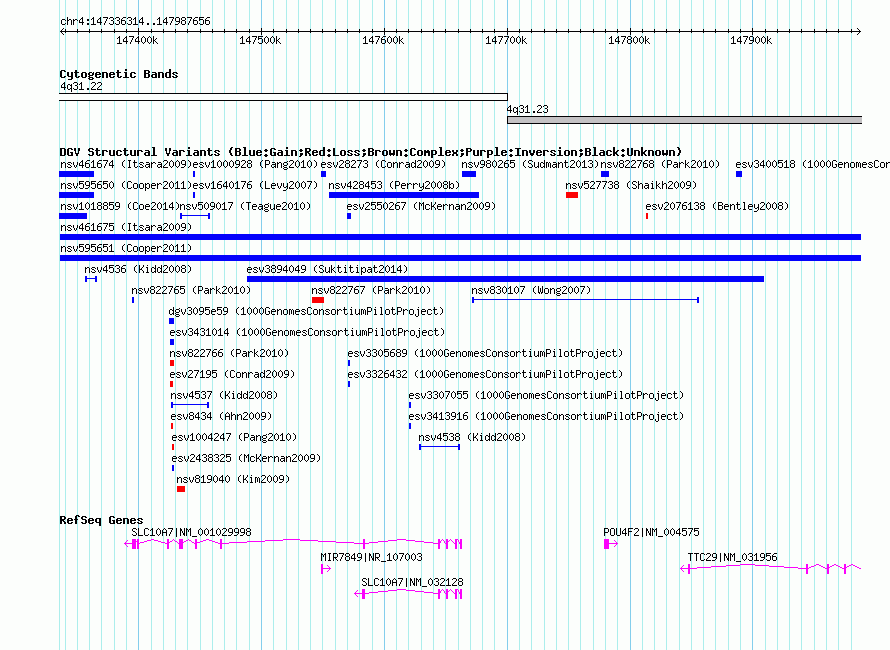The width and height of the screenshot is (890, 650).
Task: Open esv3431014 variant label
Action: point(307,333)
